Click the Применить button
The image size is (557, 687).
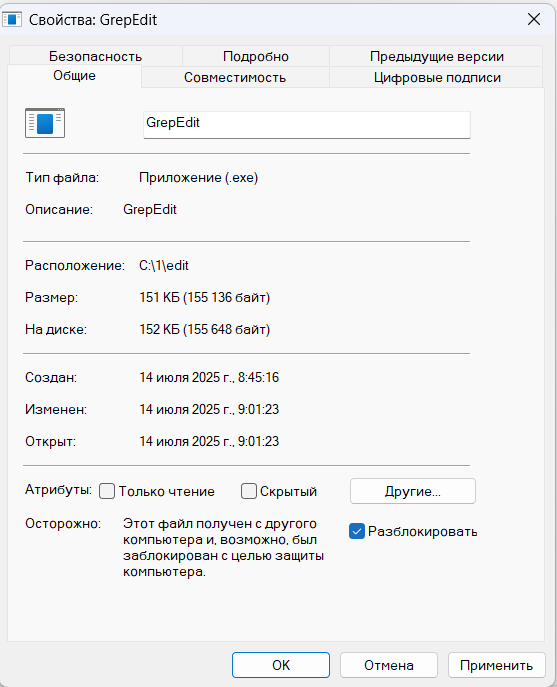[x=497, y=665]
